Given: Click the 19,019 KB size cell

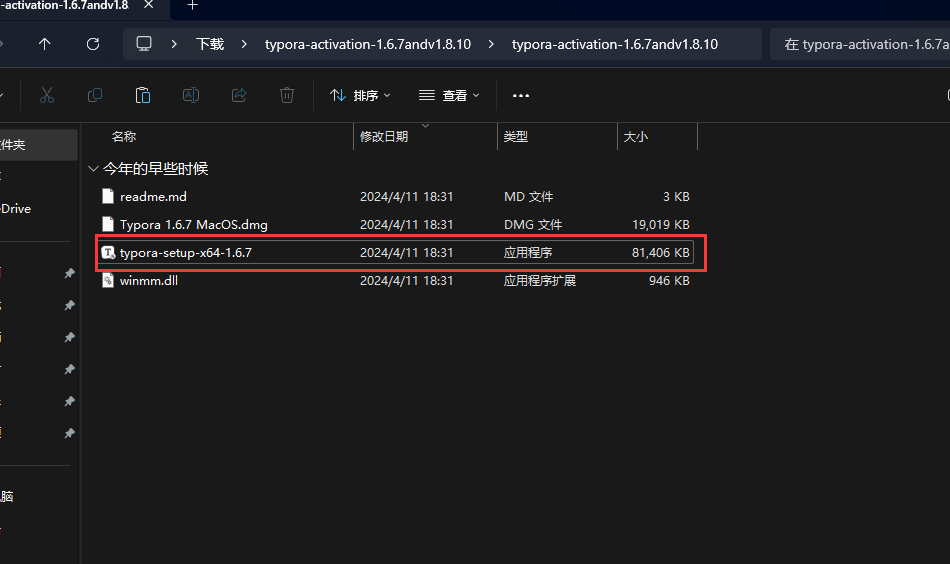Looking at the screenshot, I should click(660, 225).
